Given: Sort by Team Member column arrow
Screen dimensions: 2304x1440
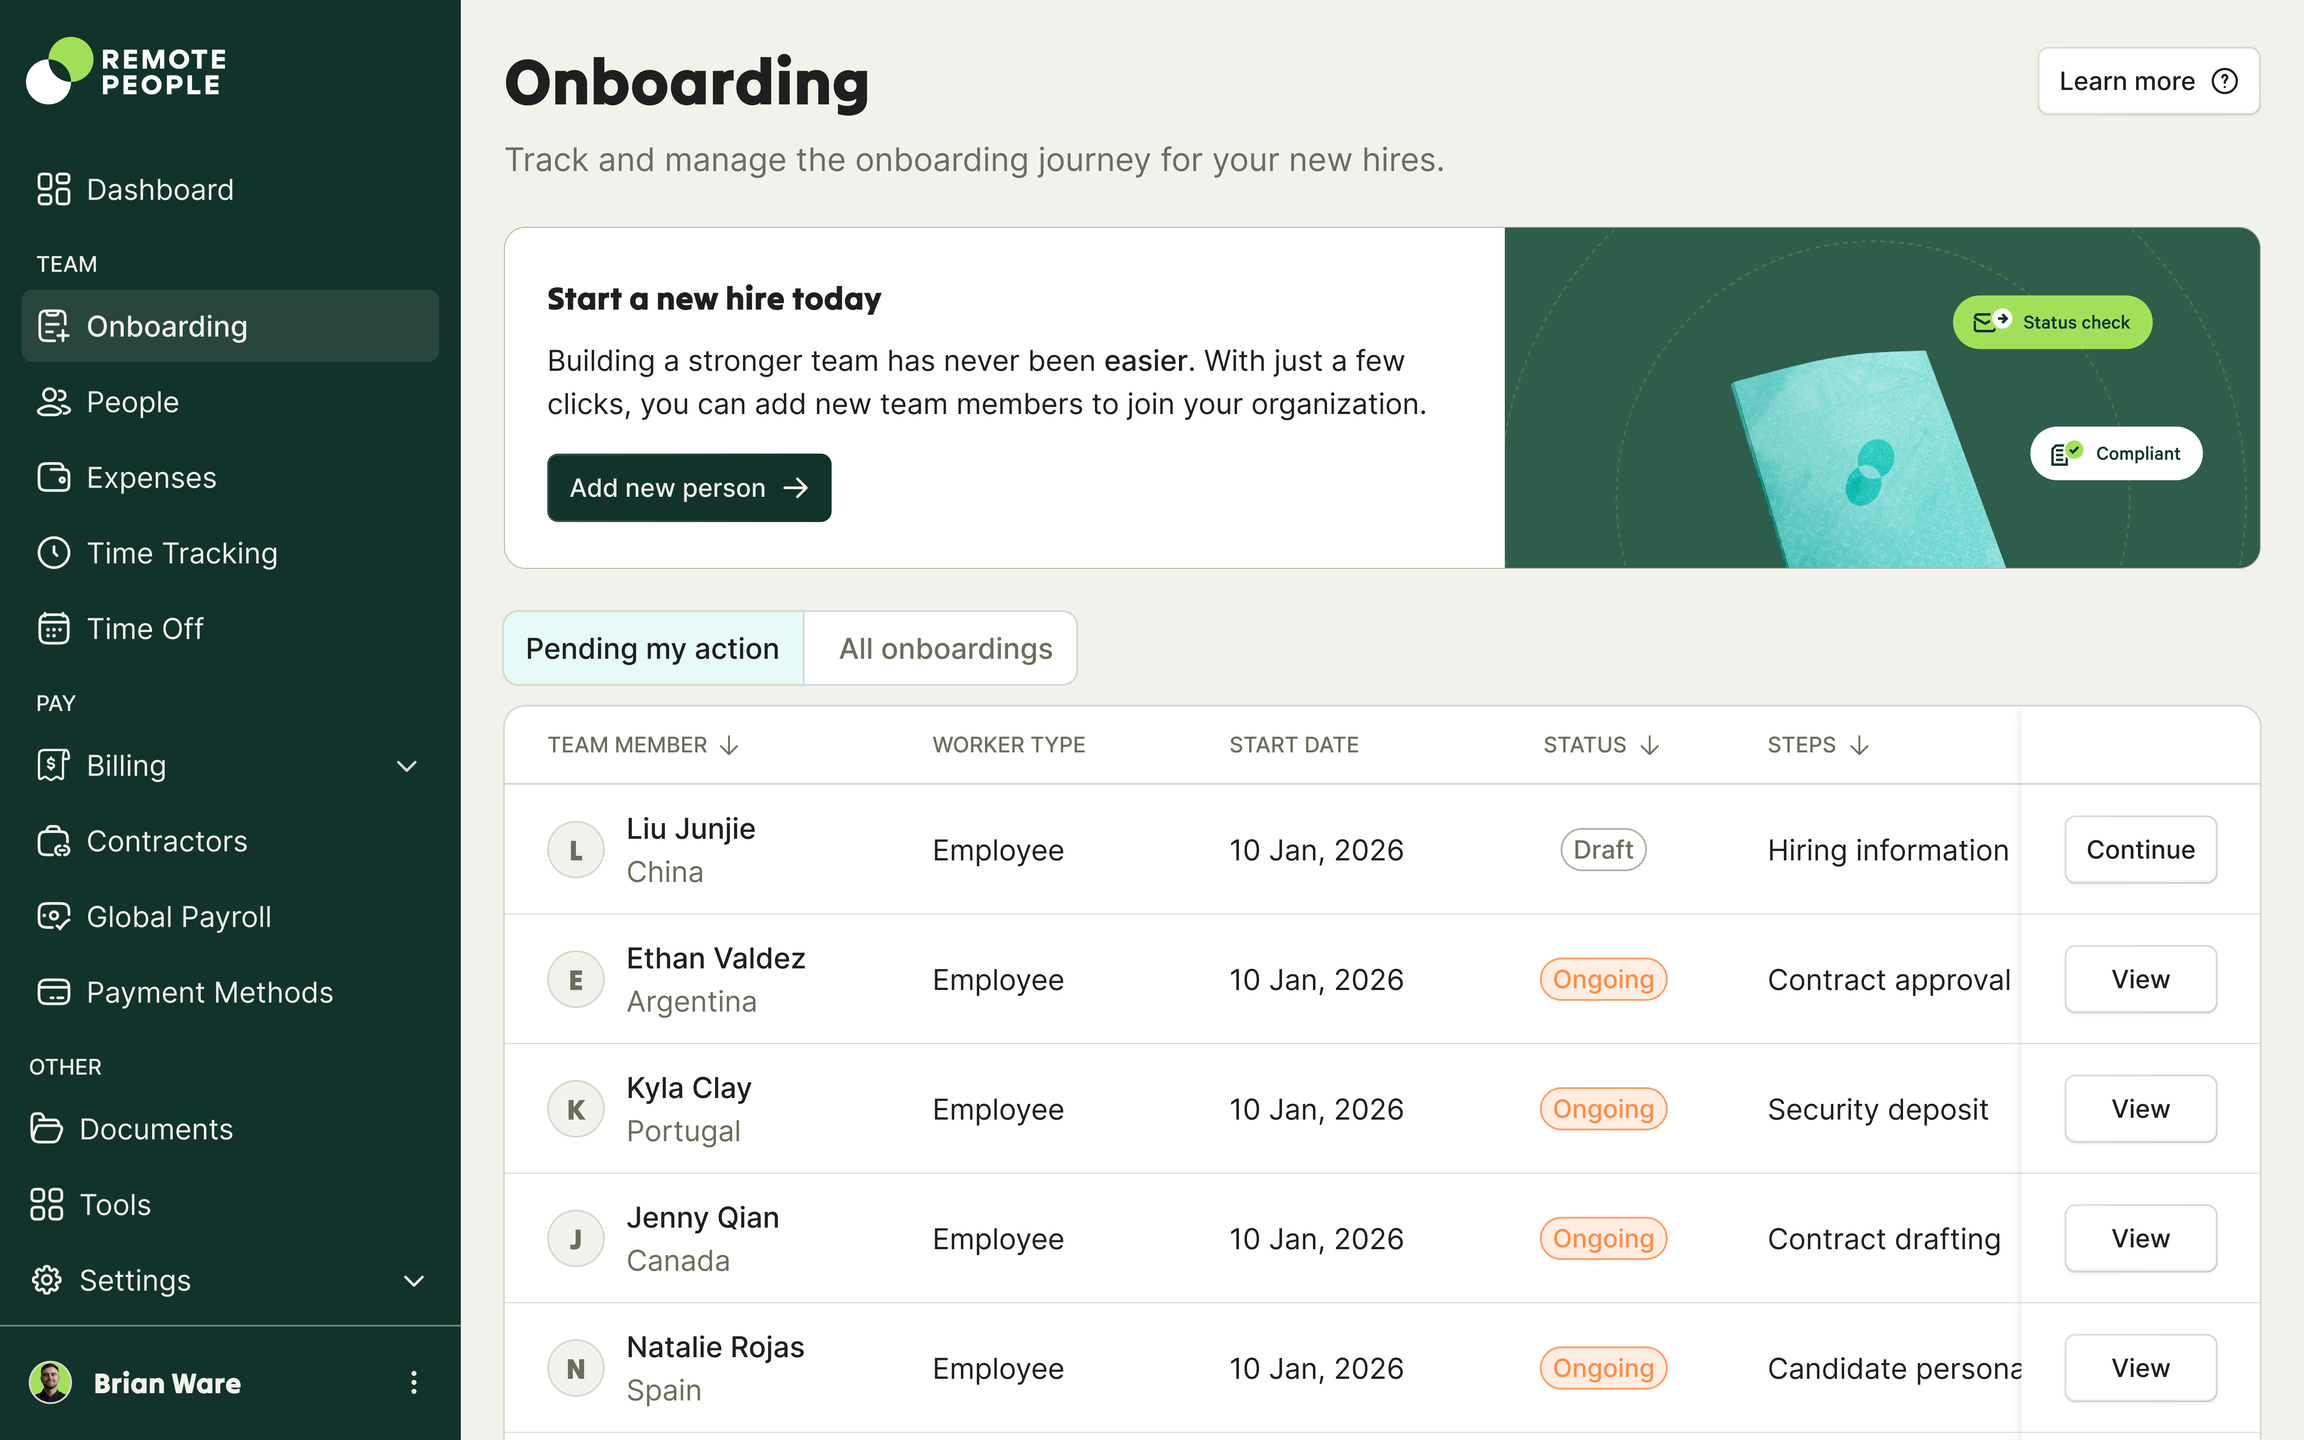Looking at the screenshot, I should pyautogui.click(x=730, y=745).
